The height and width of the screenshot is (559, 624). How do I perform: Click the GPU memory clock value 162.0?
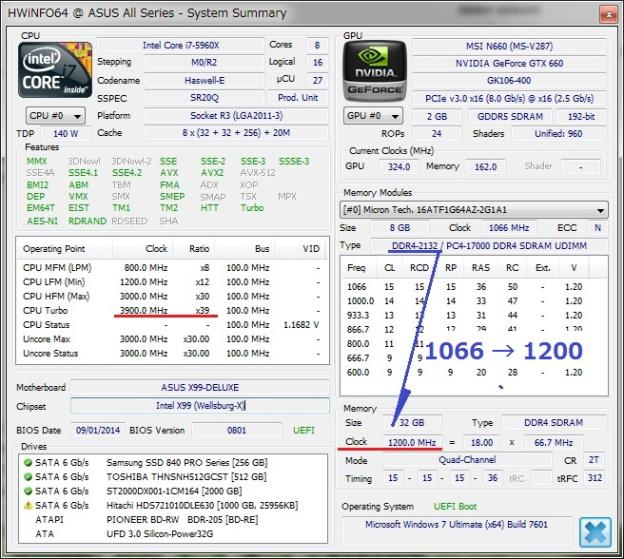click(x=486, y=167)
